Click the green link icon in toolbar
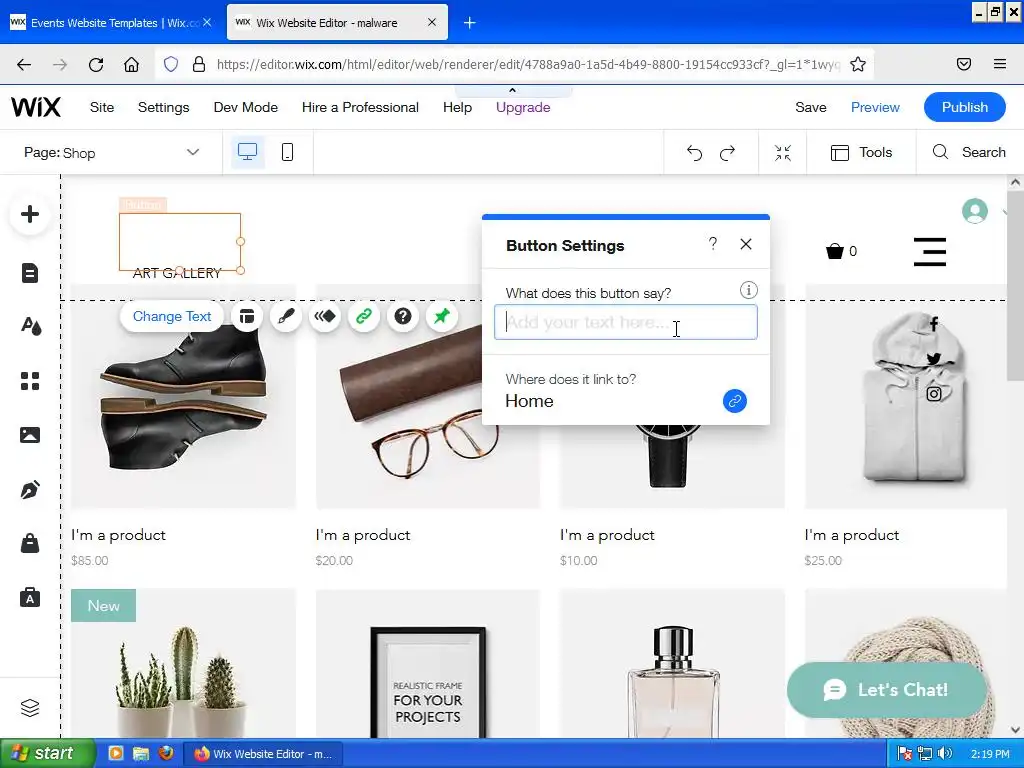Viewport: 1024px width, 768px height. coord(364,317)
